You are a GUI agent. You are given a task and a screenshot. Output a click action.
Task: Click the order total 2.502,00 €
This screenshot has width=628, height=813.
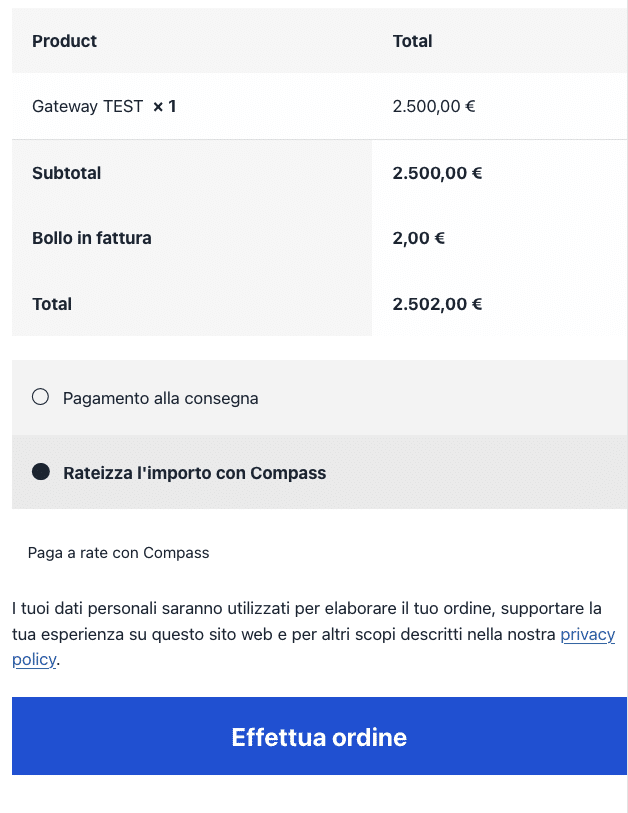click(x=437, y=304)
